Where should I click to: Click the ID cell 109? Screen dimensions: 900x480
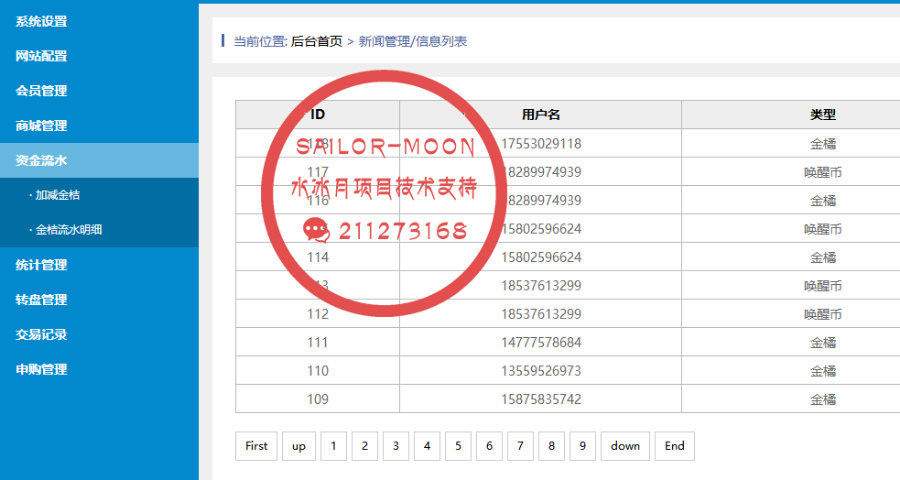[317, 399]
